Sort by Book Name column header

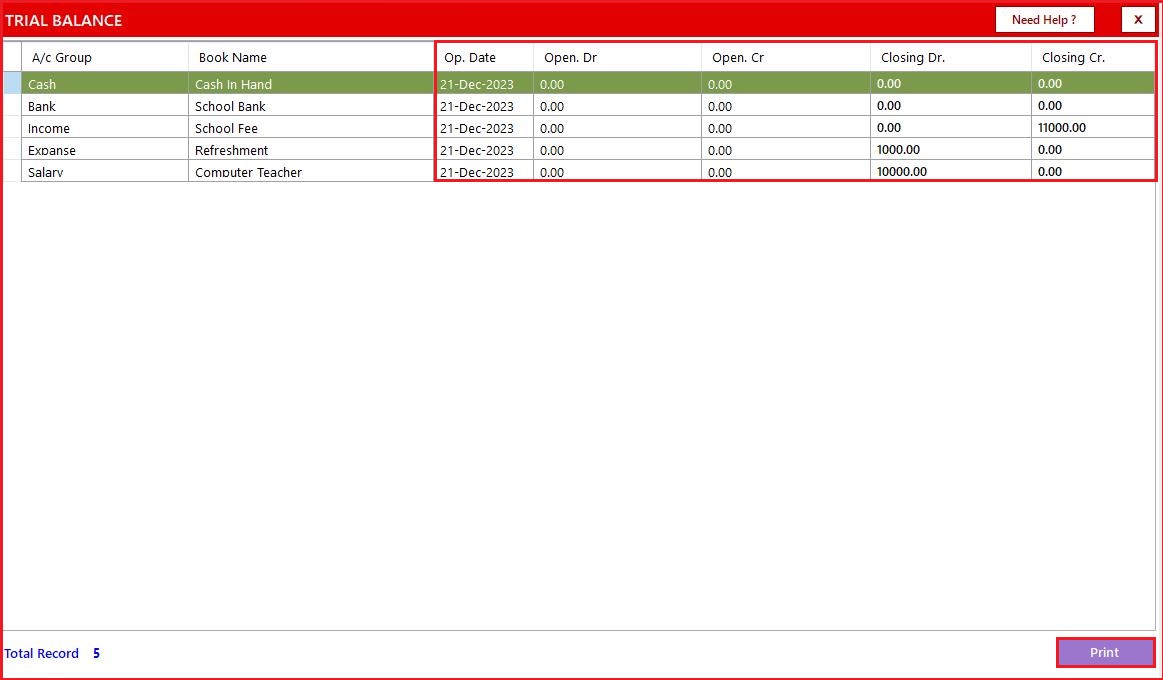[x=312, y=57]
